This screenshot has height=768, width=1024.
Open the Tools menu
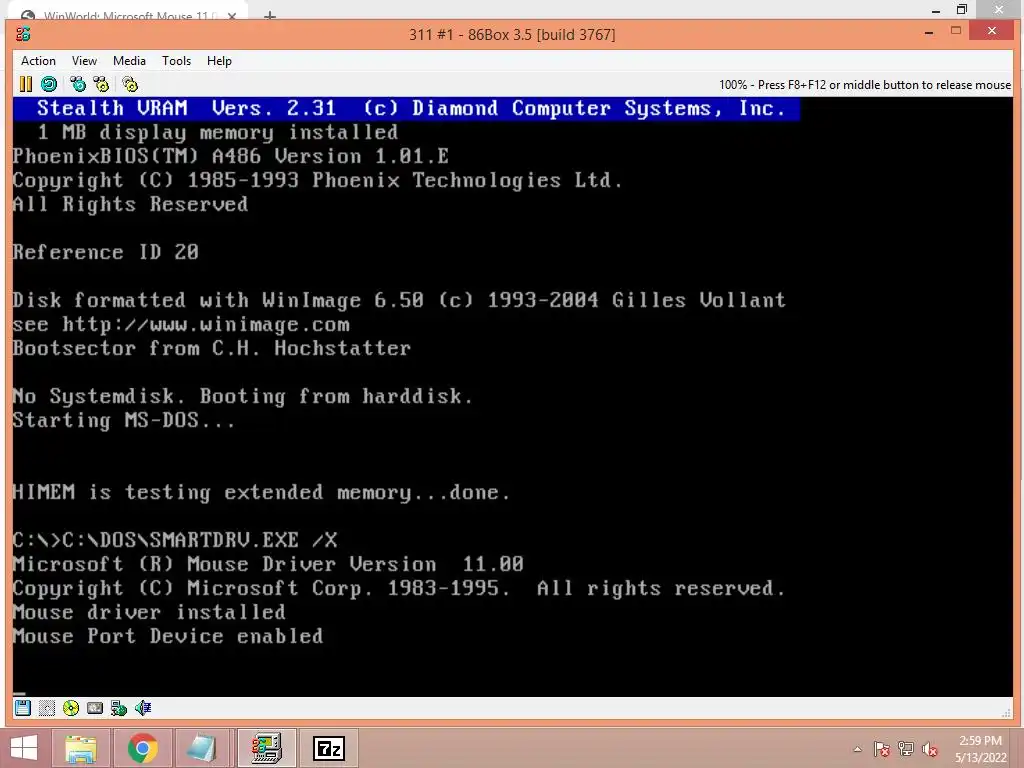coord(176,61)
